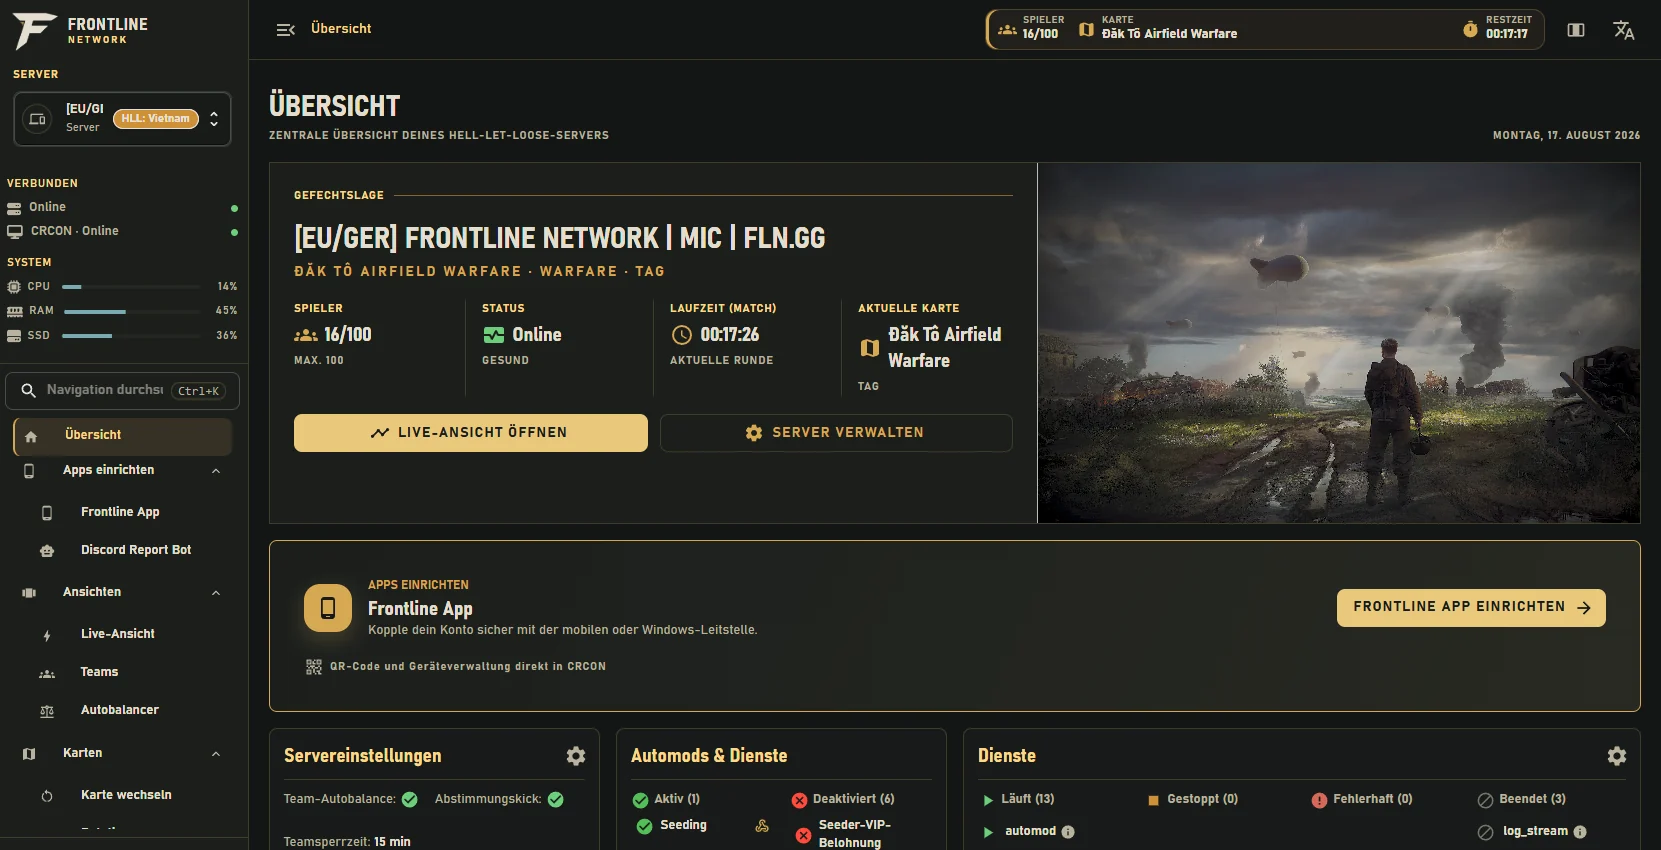Click the Übersicht home icon

[x=31, y=436]
